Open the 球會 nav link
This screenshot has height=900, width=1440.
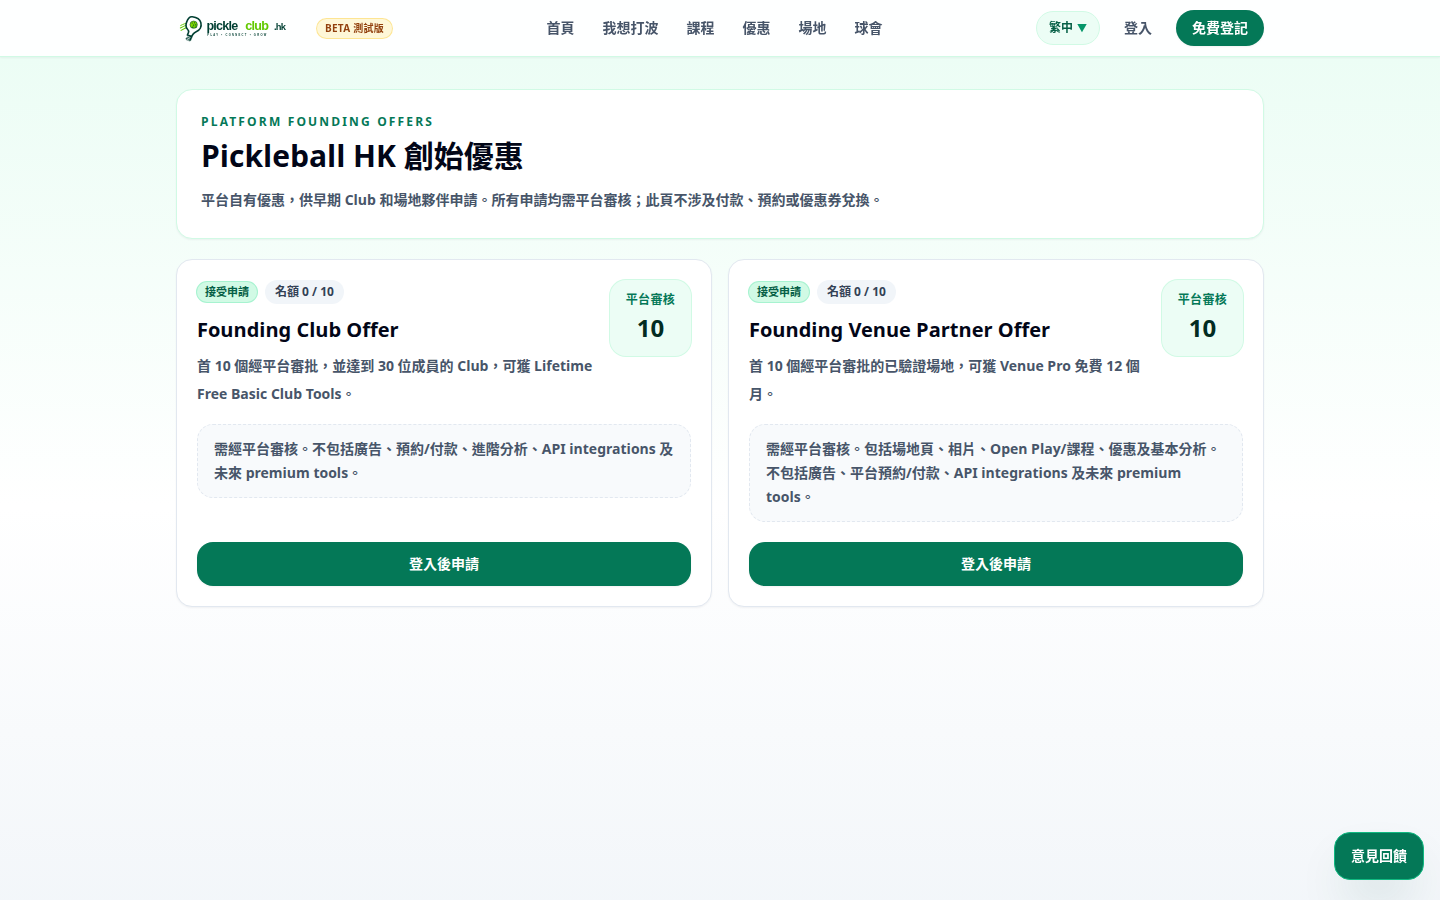coord(868,28)
